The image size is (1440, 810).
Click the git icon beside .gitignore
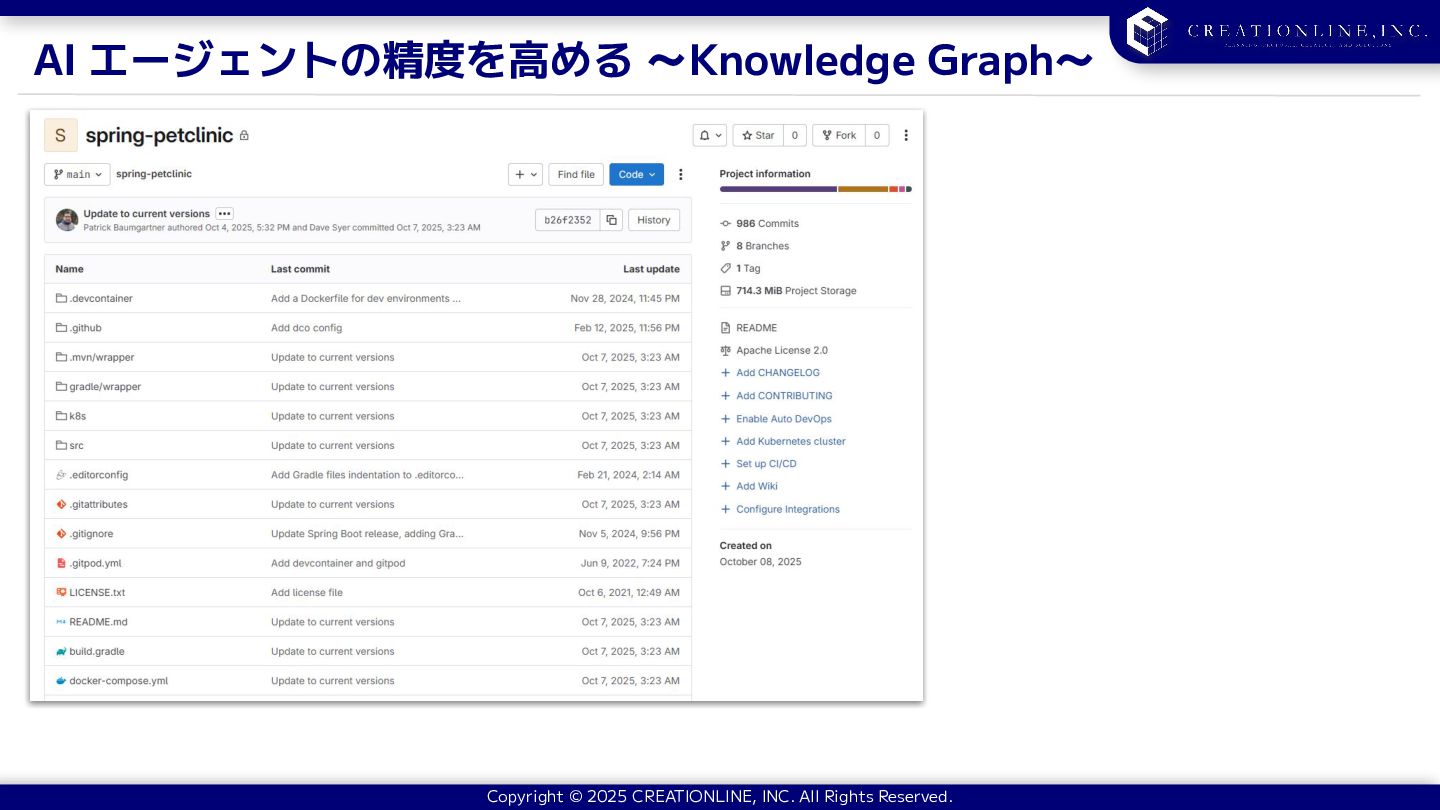[61, 534]
